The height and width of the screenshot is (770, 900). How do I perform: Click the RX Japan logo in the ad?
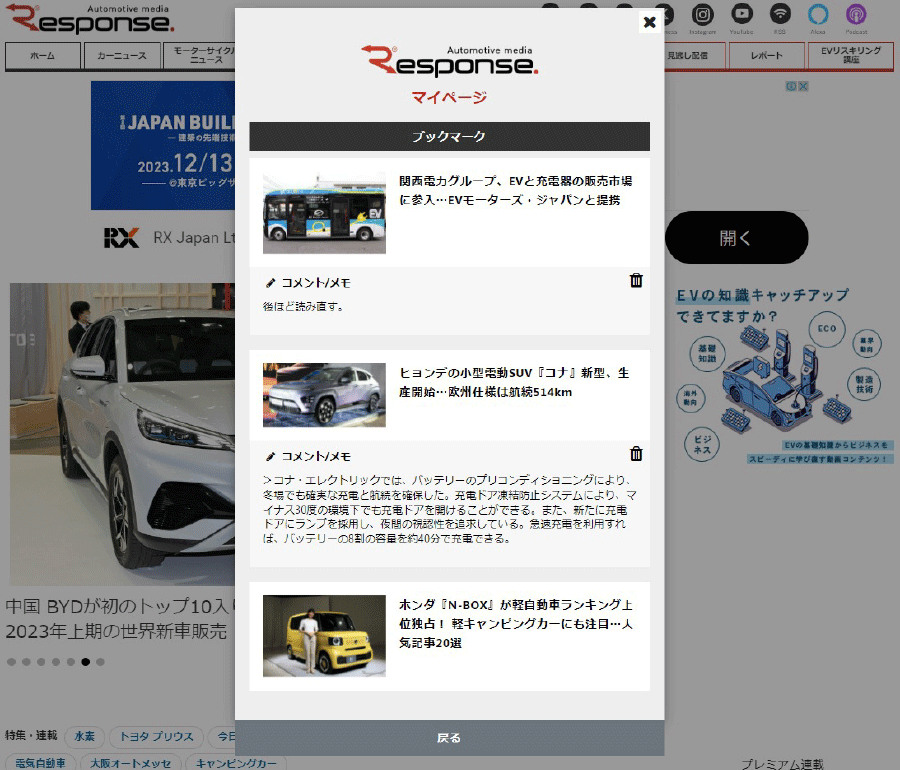(122, 238)
